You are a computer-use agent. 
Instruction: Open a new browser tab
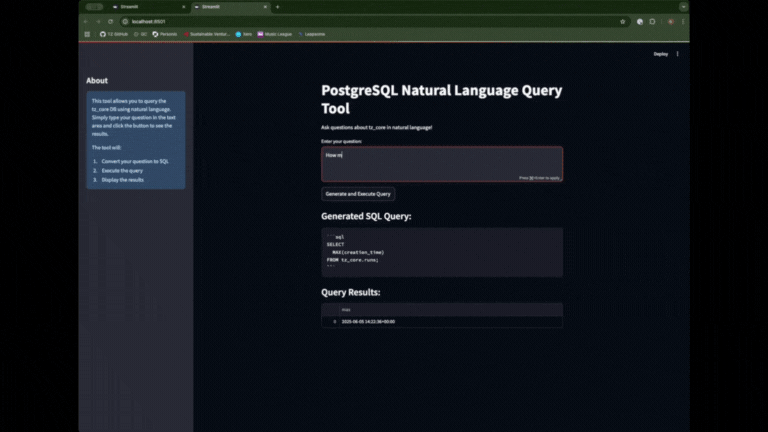coord(277,7)
